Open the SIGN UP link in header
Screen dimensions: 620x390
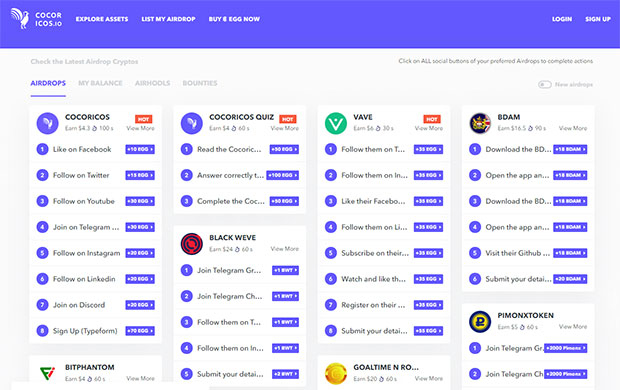598,19
